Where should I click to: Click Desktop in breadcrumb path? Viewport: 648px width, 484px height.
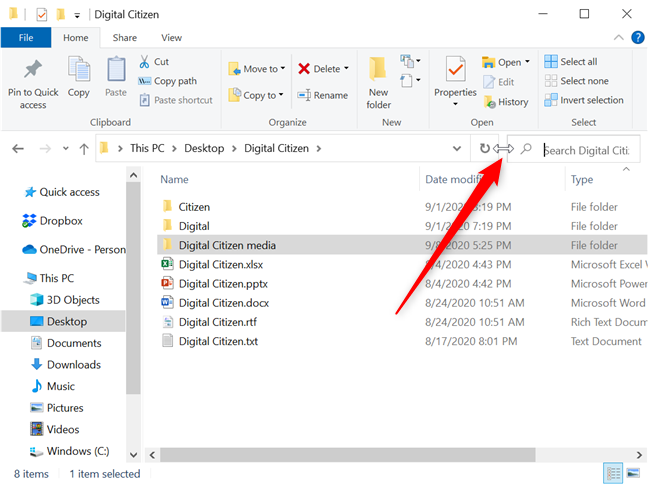point(204,148)
